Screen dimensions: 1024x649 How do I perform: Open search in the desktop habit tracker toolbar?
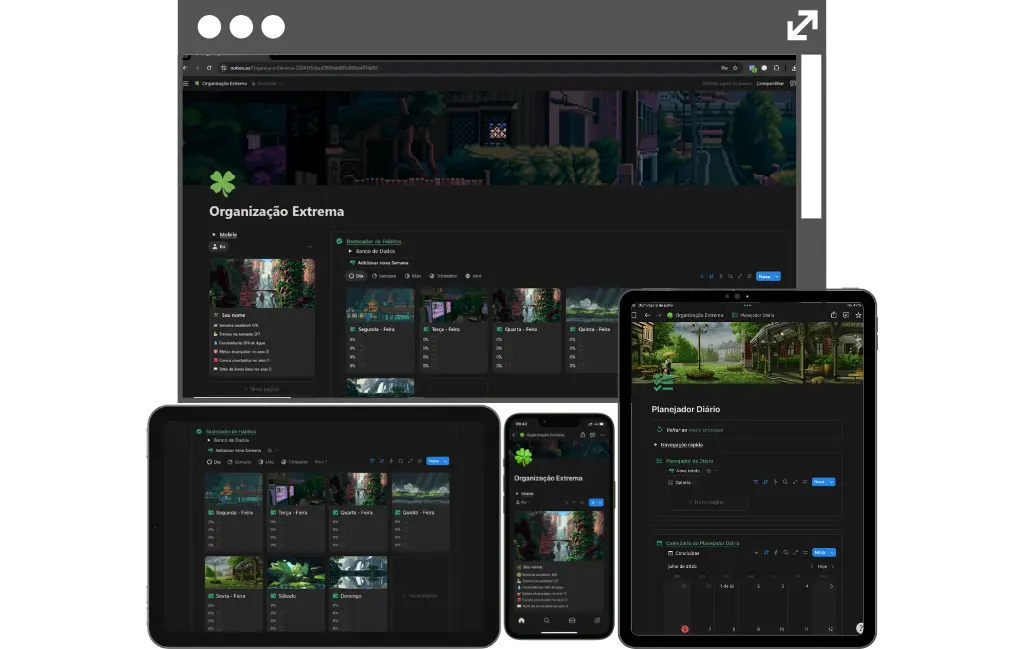(x=730, y=276)
